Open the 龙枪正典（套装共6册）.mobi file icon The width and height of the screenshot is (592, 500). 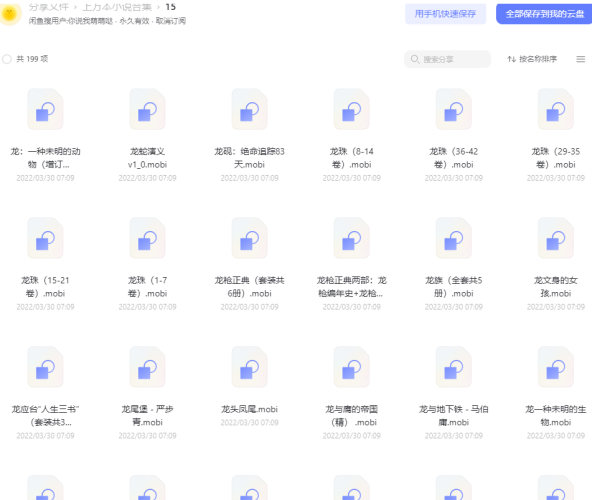click(250, 238)
